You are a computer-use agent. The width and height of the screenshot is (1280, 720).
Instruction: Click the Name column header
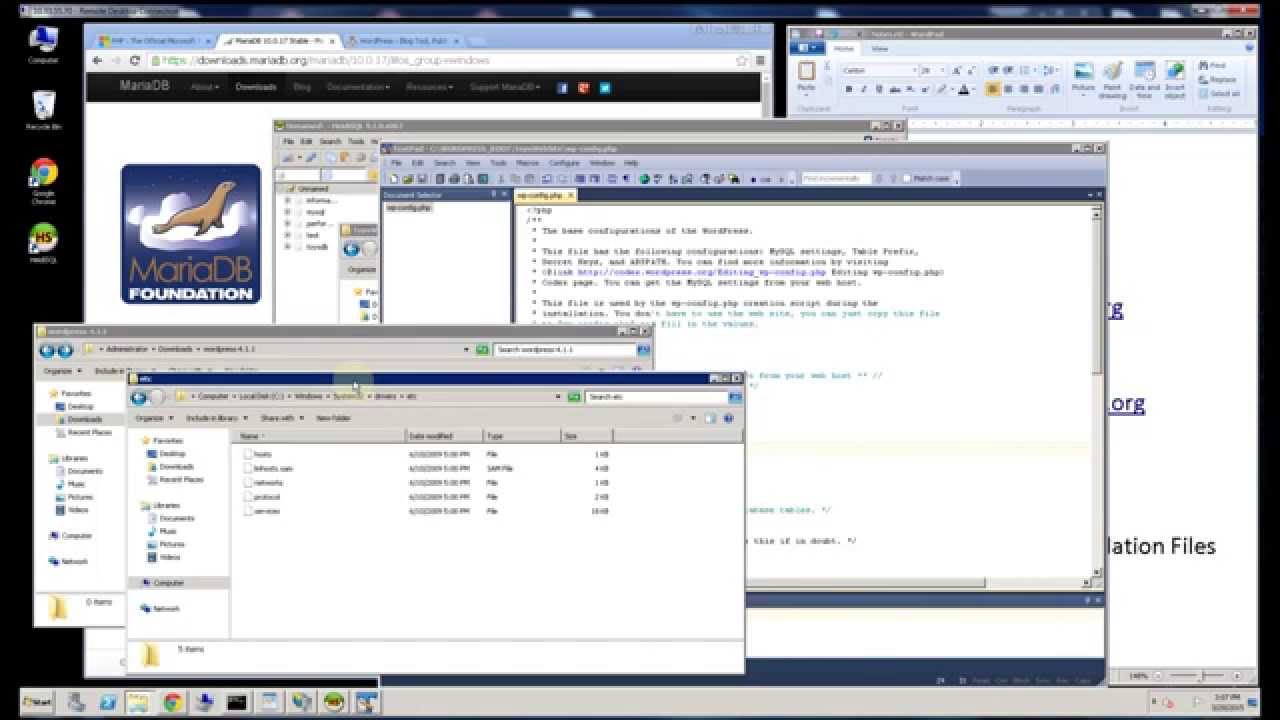pyautogui.click(x=320, y=436)
